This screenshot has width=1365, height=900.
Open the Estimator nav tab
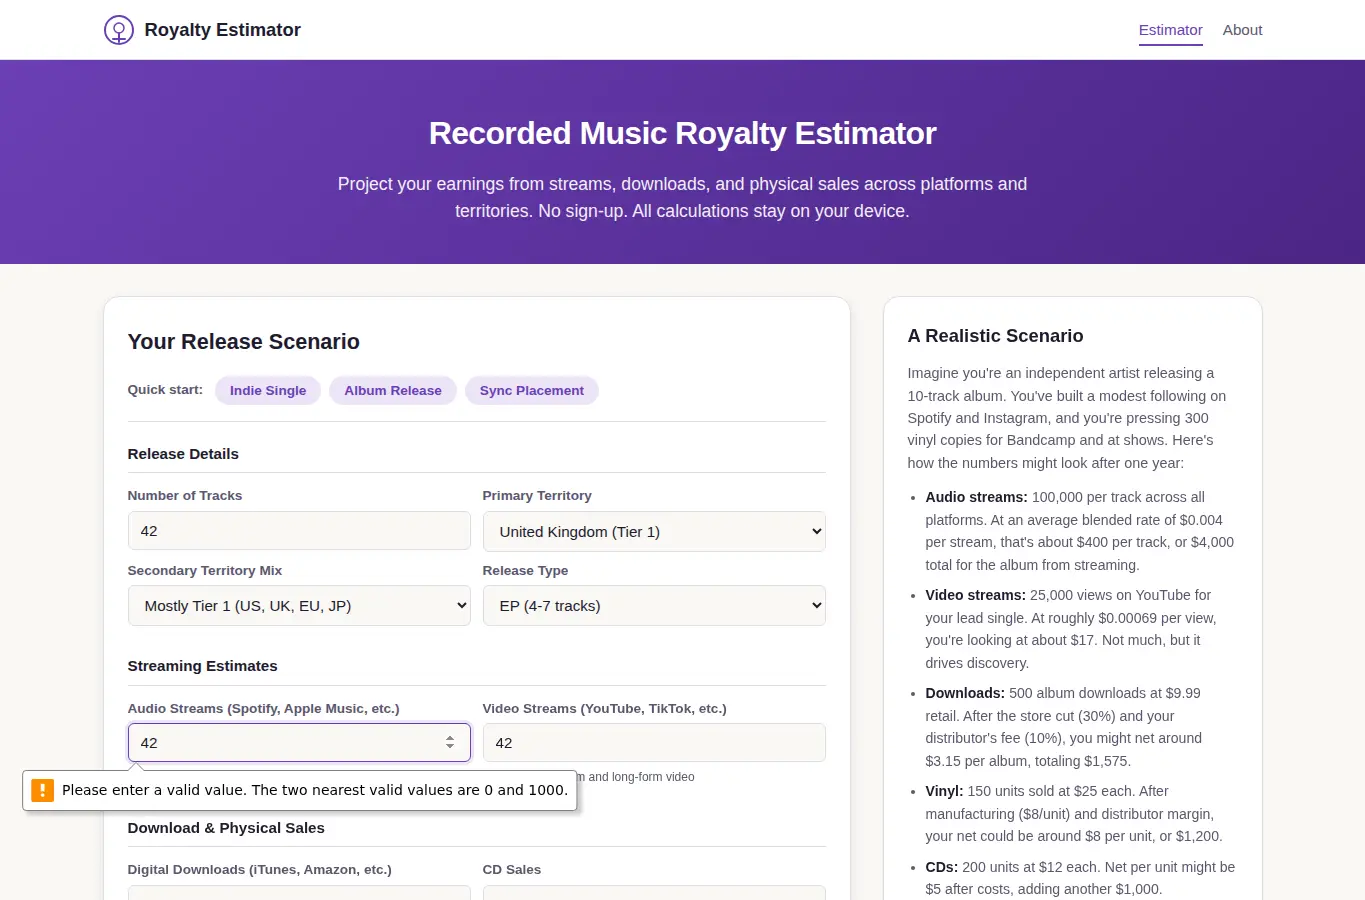coord(1170,30)
